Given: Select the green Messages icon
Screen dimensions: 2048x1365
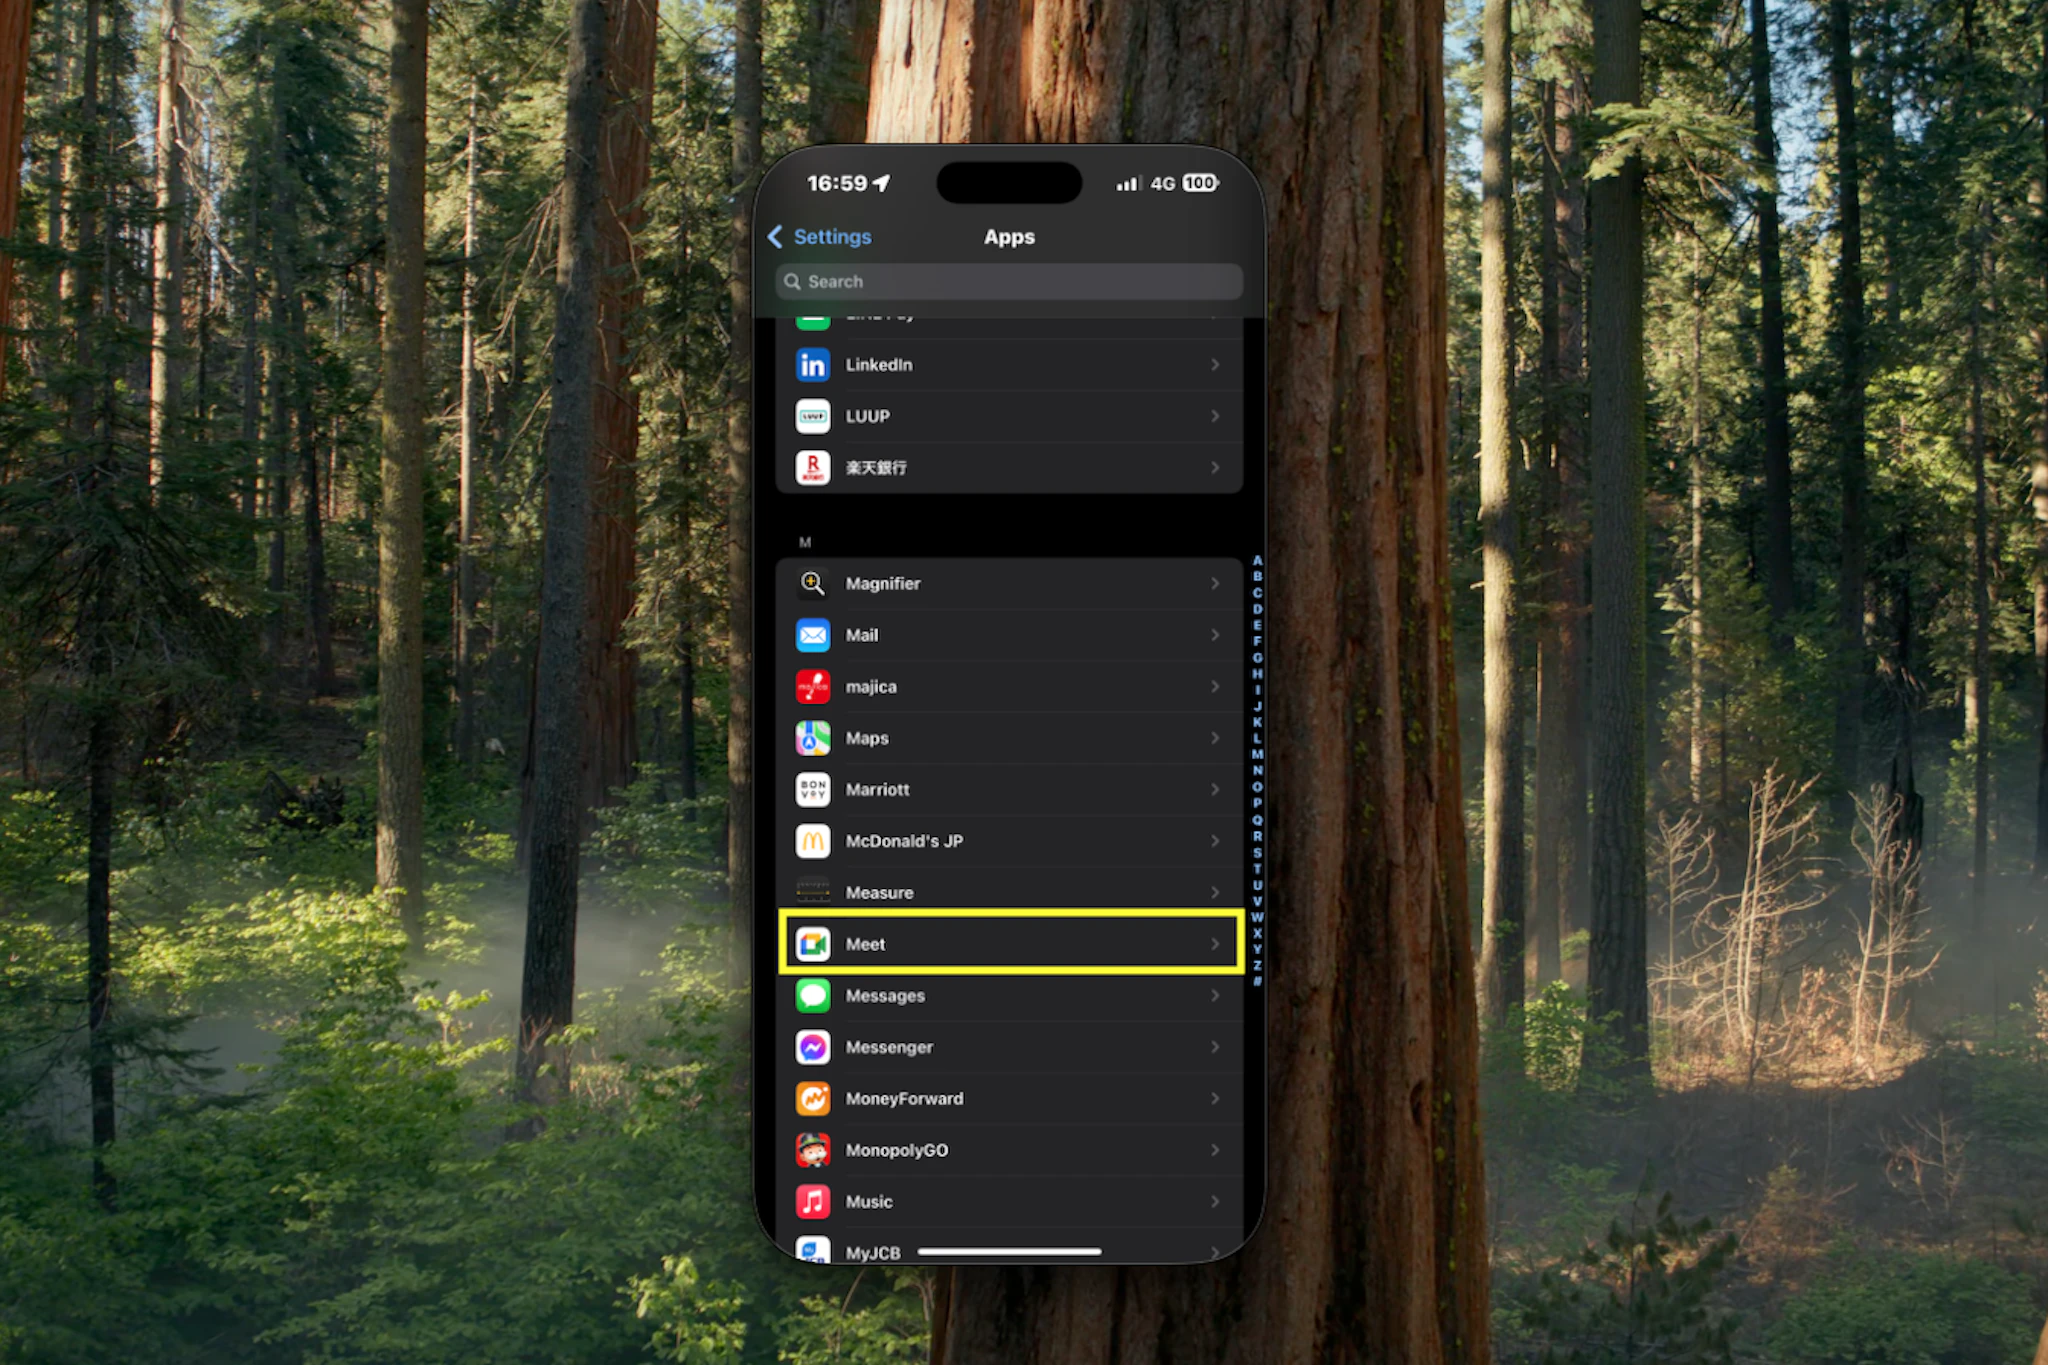Looking at the screenshot, I should [812, 996].
